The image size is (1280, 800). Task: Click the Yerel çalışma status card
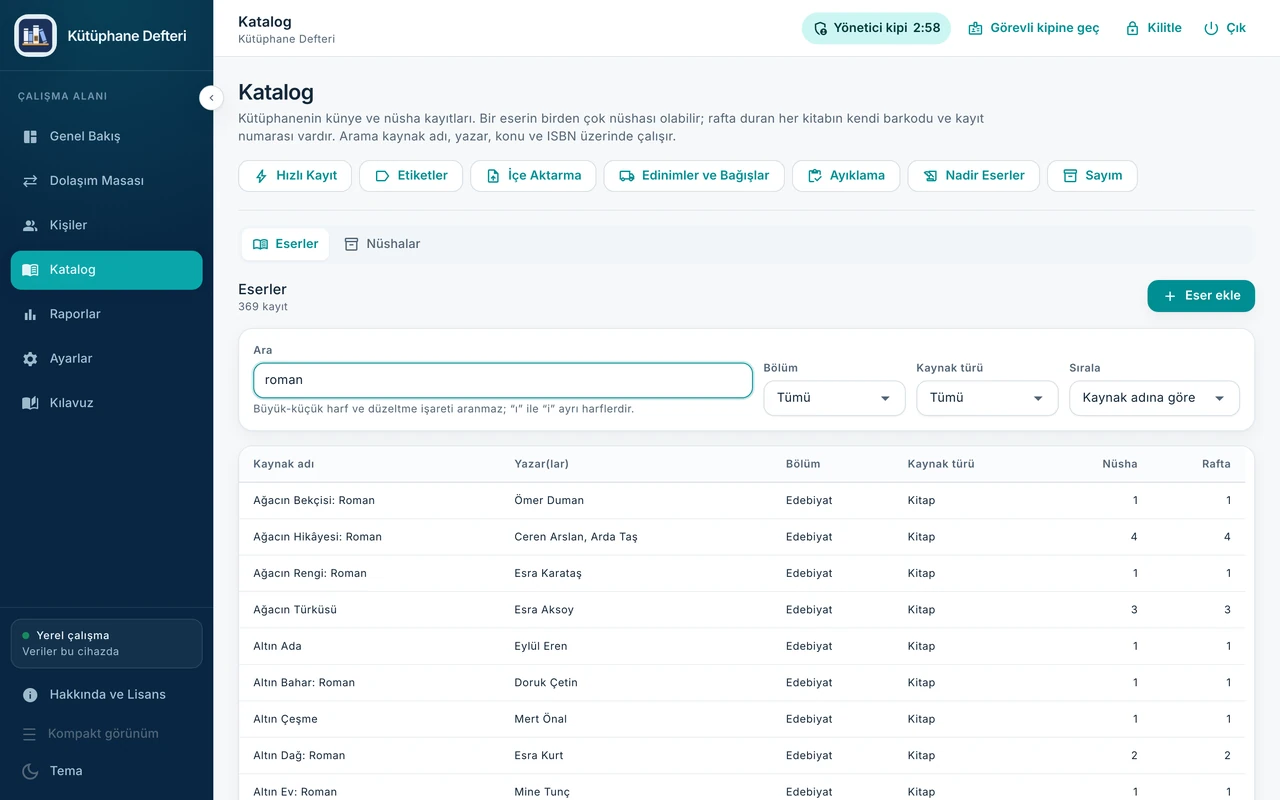point(106,643)
